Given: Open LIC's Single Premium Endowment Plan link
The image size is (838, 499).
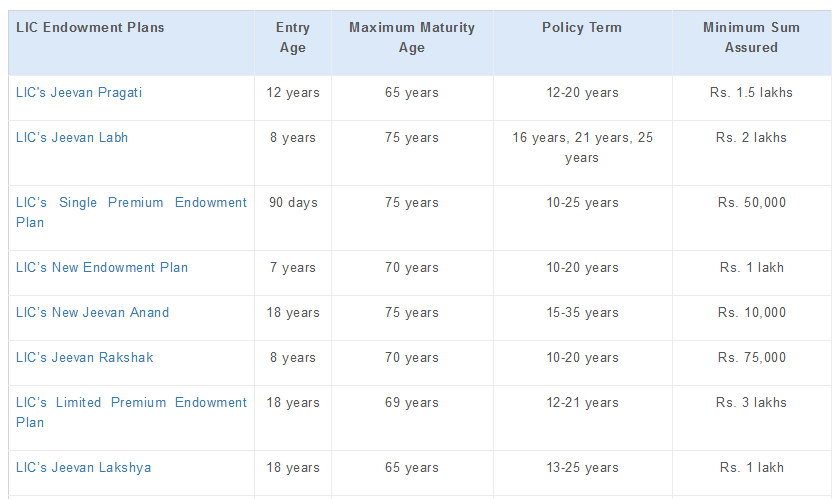Looking at the screenshot, I should click(131, 213).
